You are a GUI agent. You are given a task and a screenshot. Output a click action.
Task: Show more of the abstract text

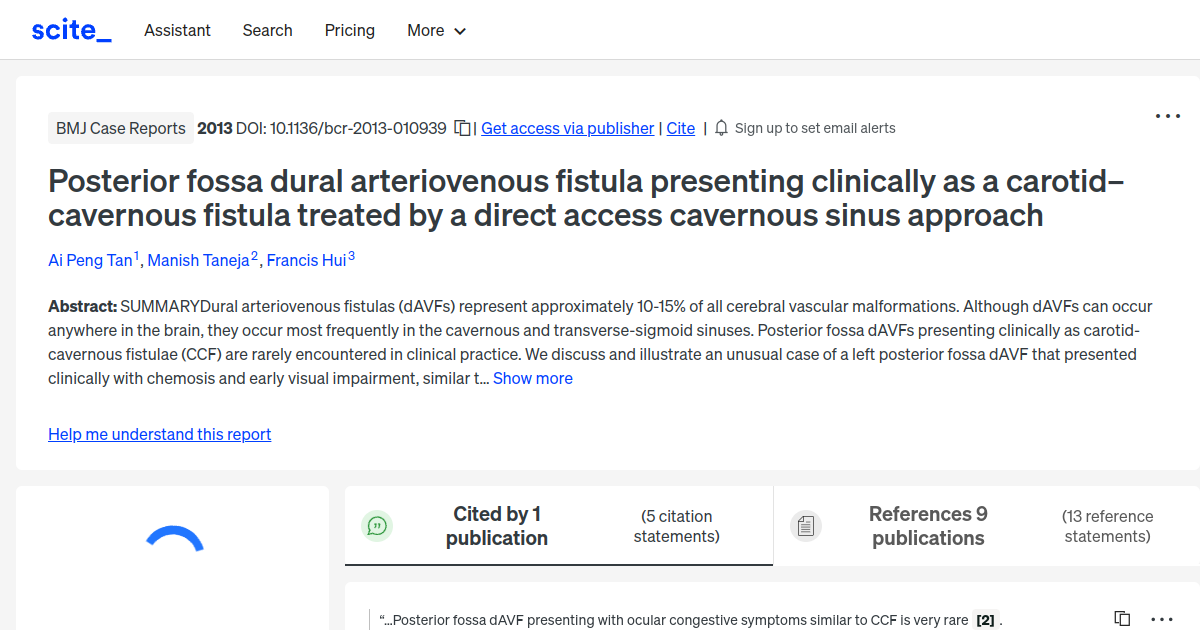point(532,378)
